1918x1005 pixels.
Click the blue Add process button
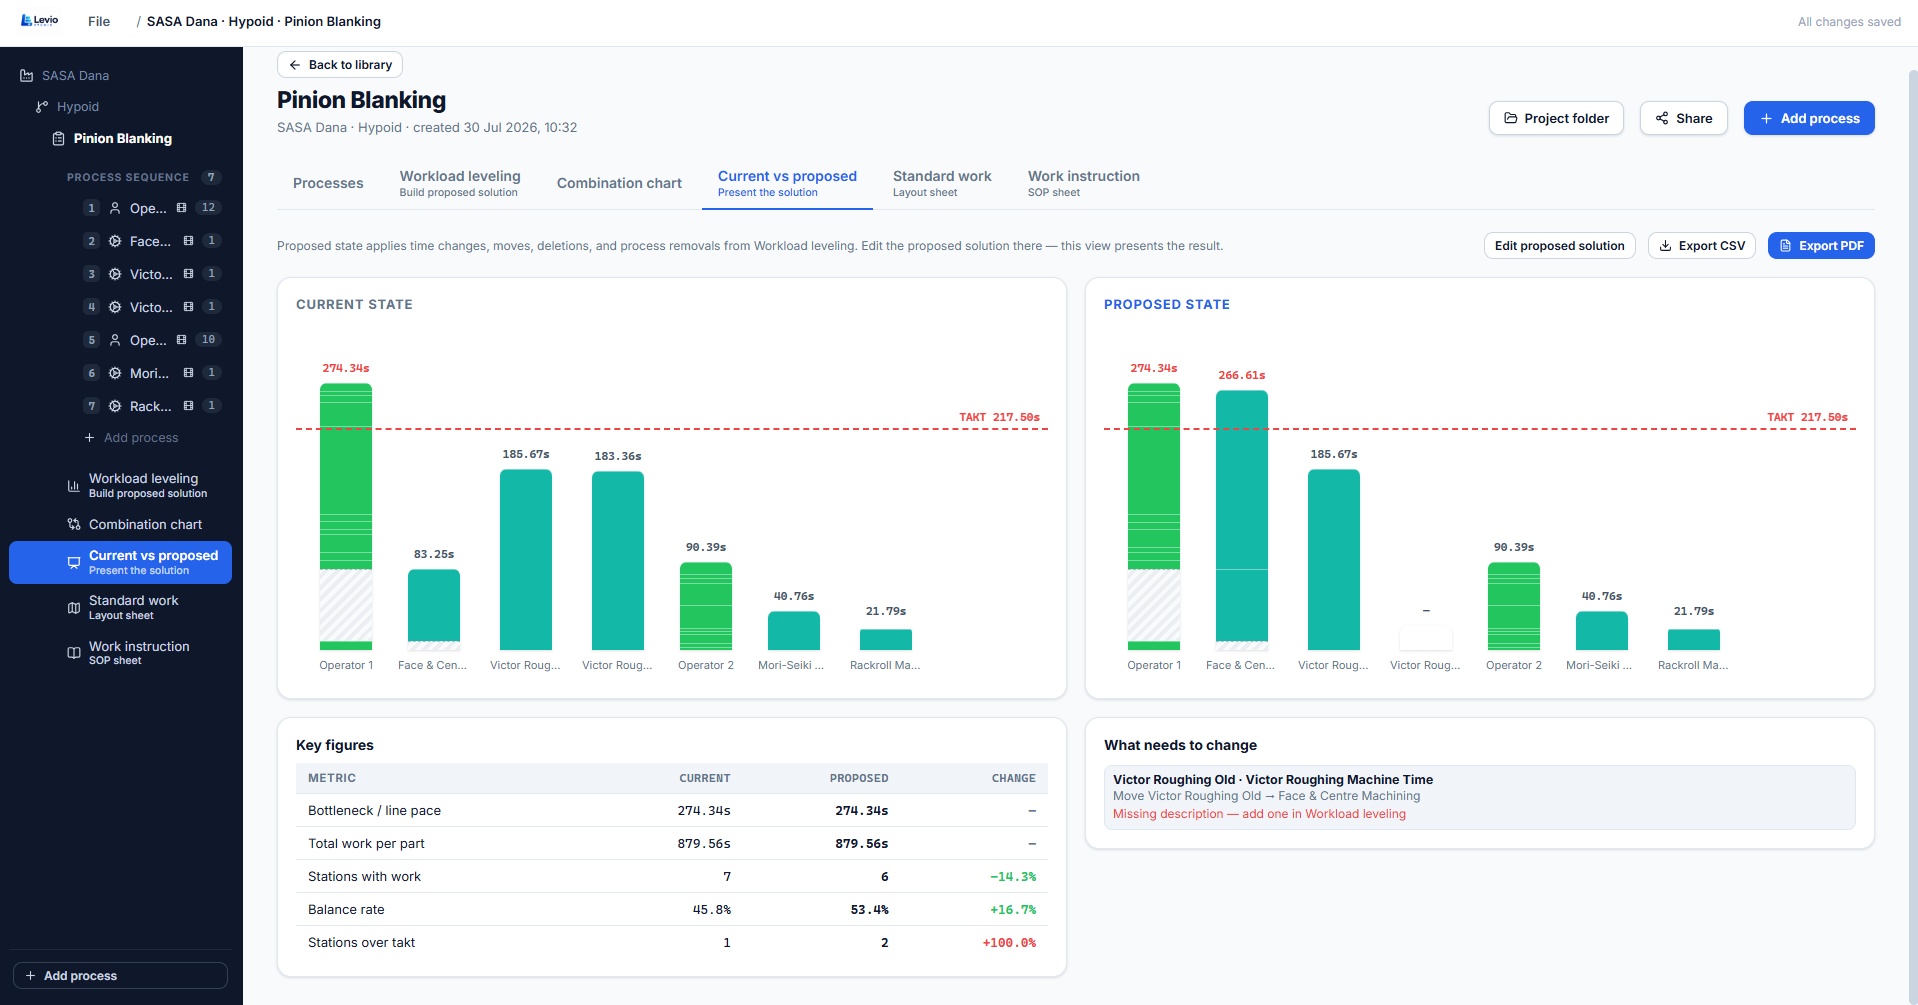(1809, 118)
